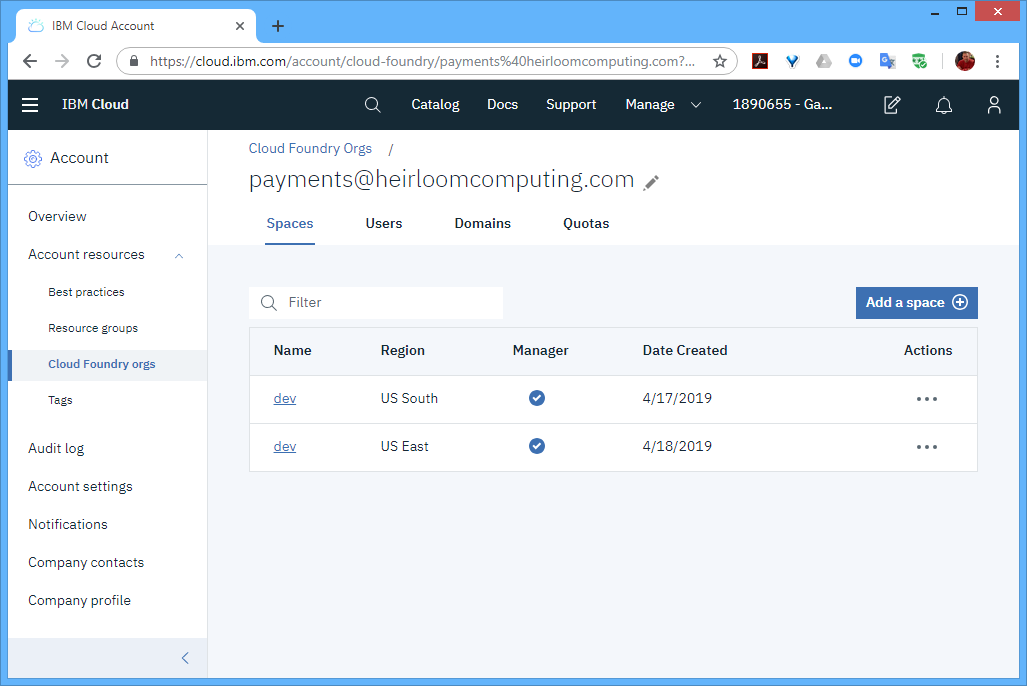This screenshot has height=686, width=1027.
Task: Collapse the sidebar with the left chevron
Action: 185,658
